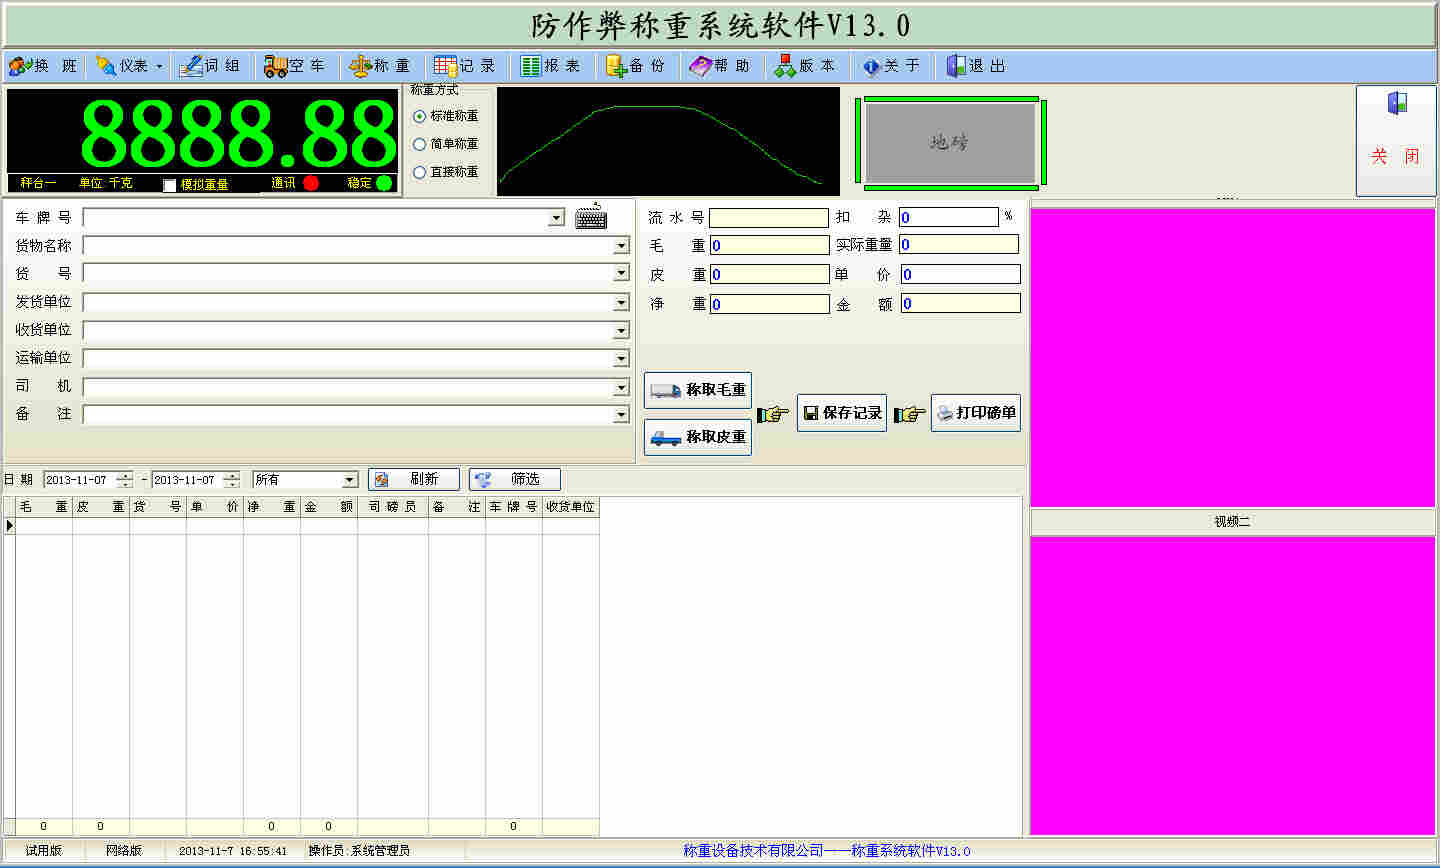Click the 换班 shift change toolbar icon
1440x868 pixels.
point(20,66)
